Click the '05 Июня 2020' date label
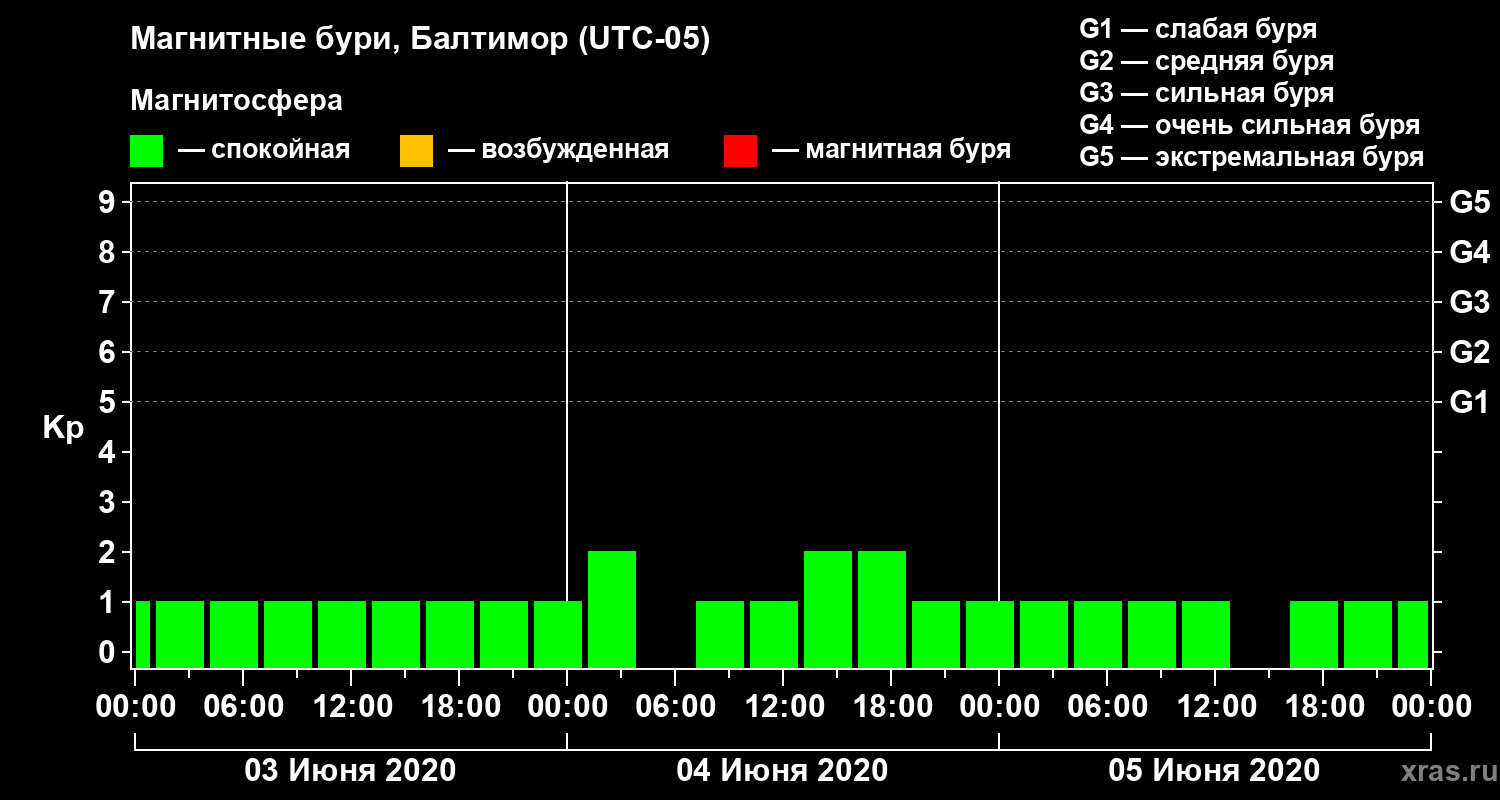Screen dimensions: 1500x800 [1214, 771]
